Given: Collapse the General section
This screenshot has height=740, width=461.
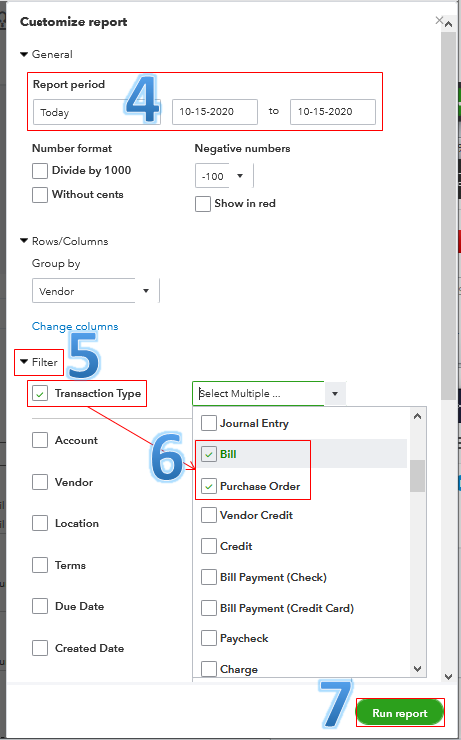Looking at the screenshot, I should (24, 54).
